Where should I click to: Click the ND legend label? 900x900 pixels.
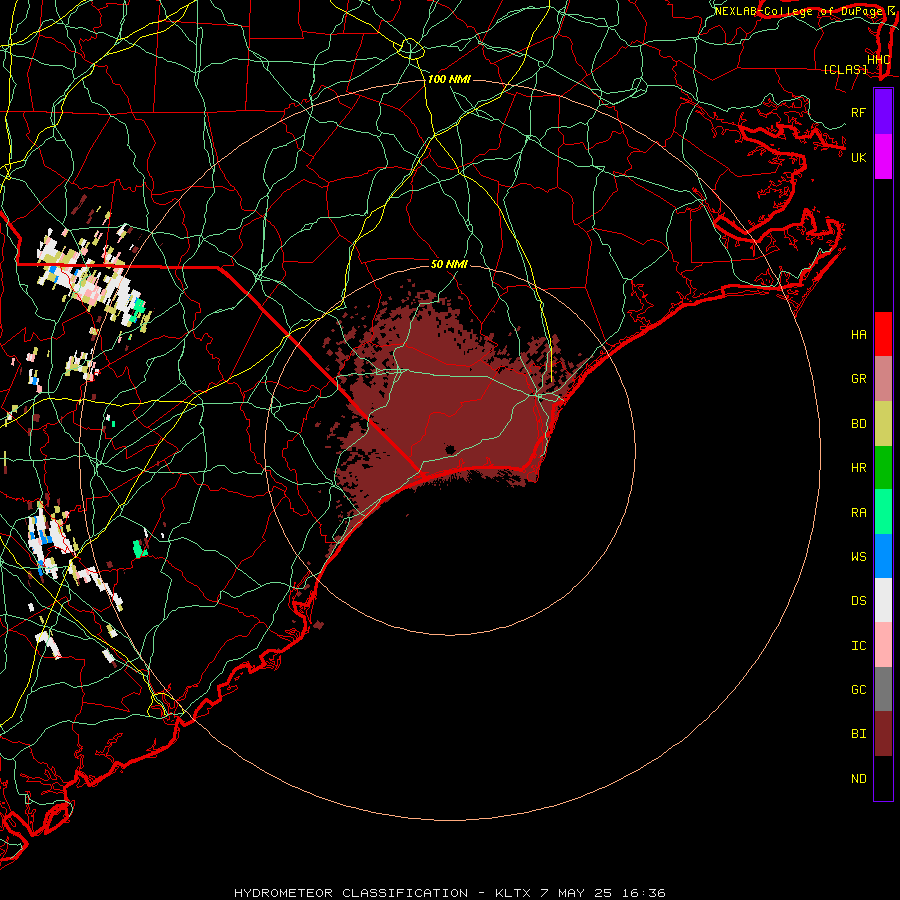(858, 779)
